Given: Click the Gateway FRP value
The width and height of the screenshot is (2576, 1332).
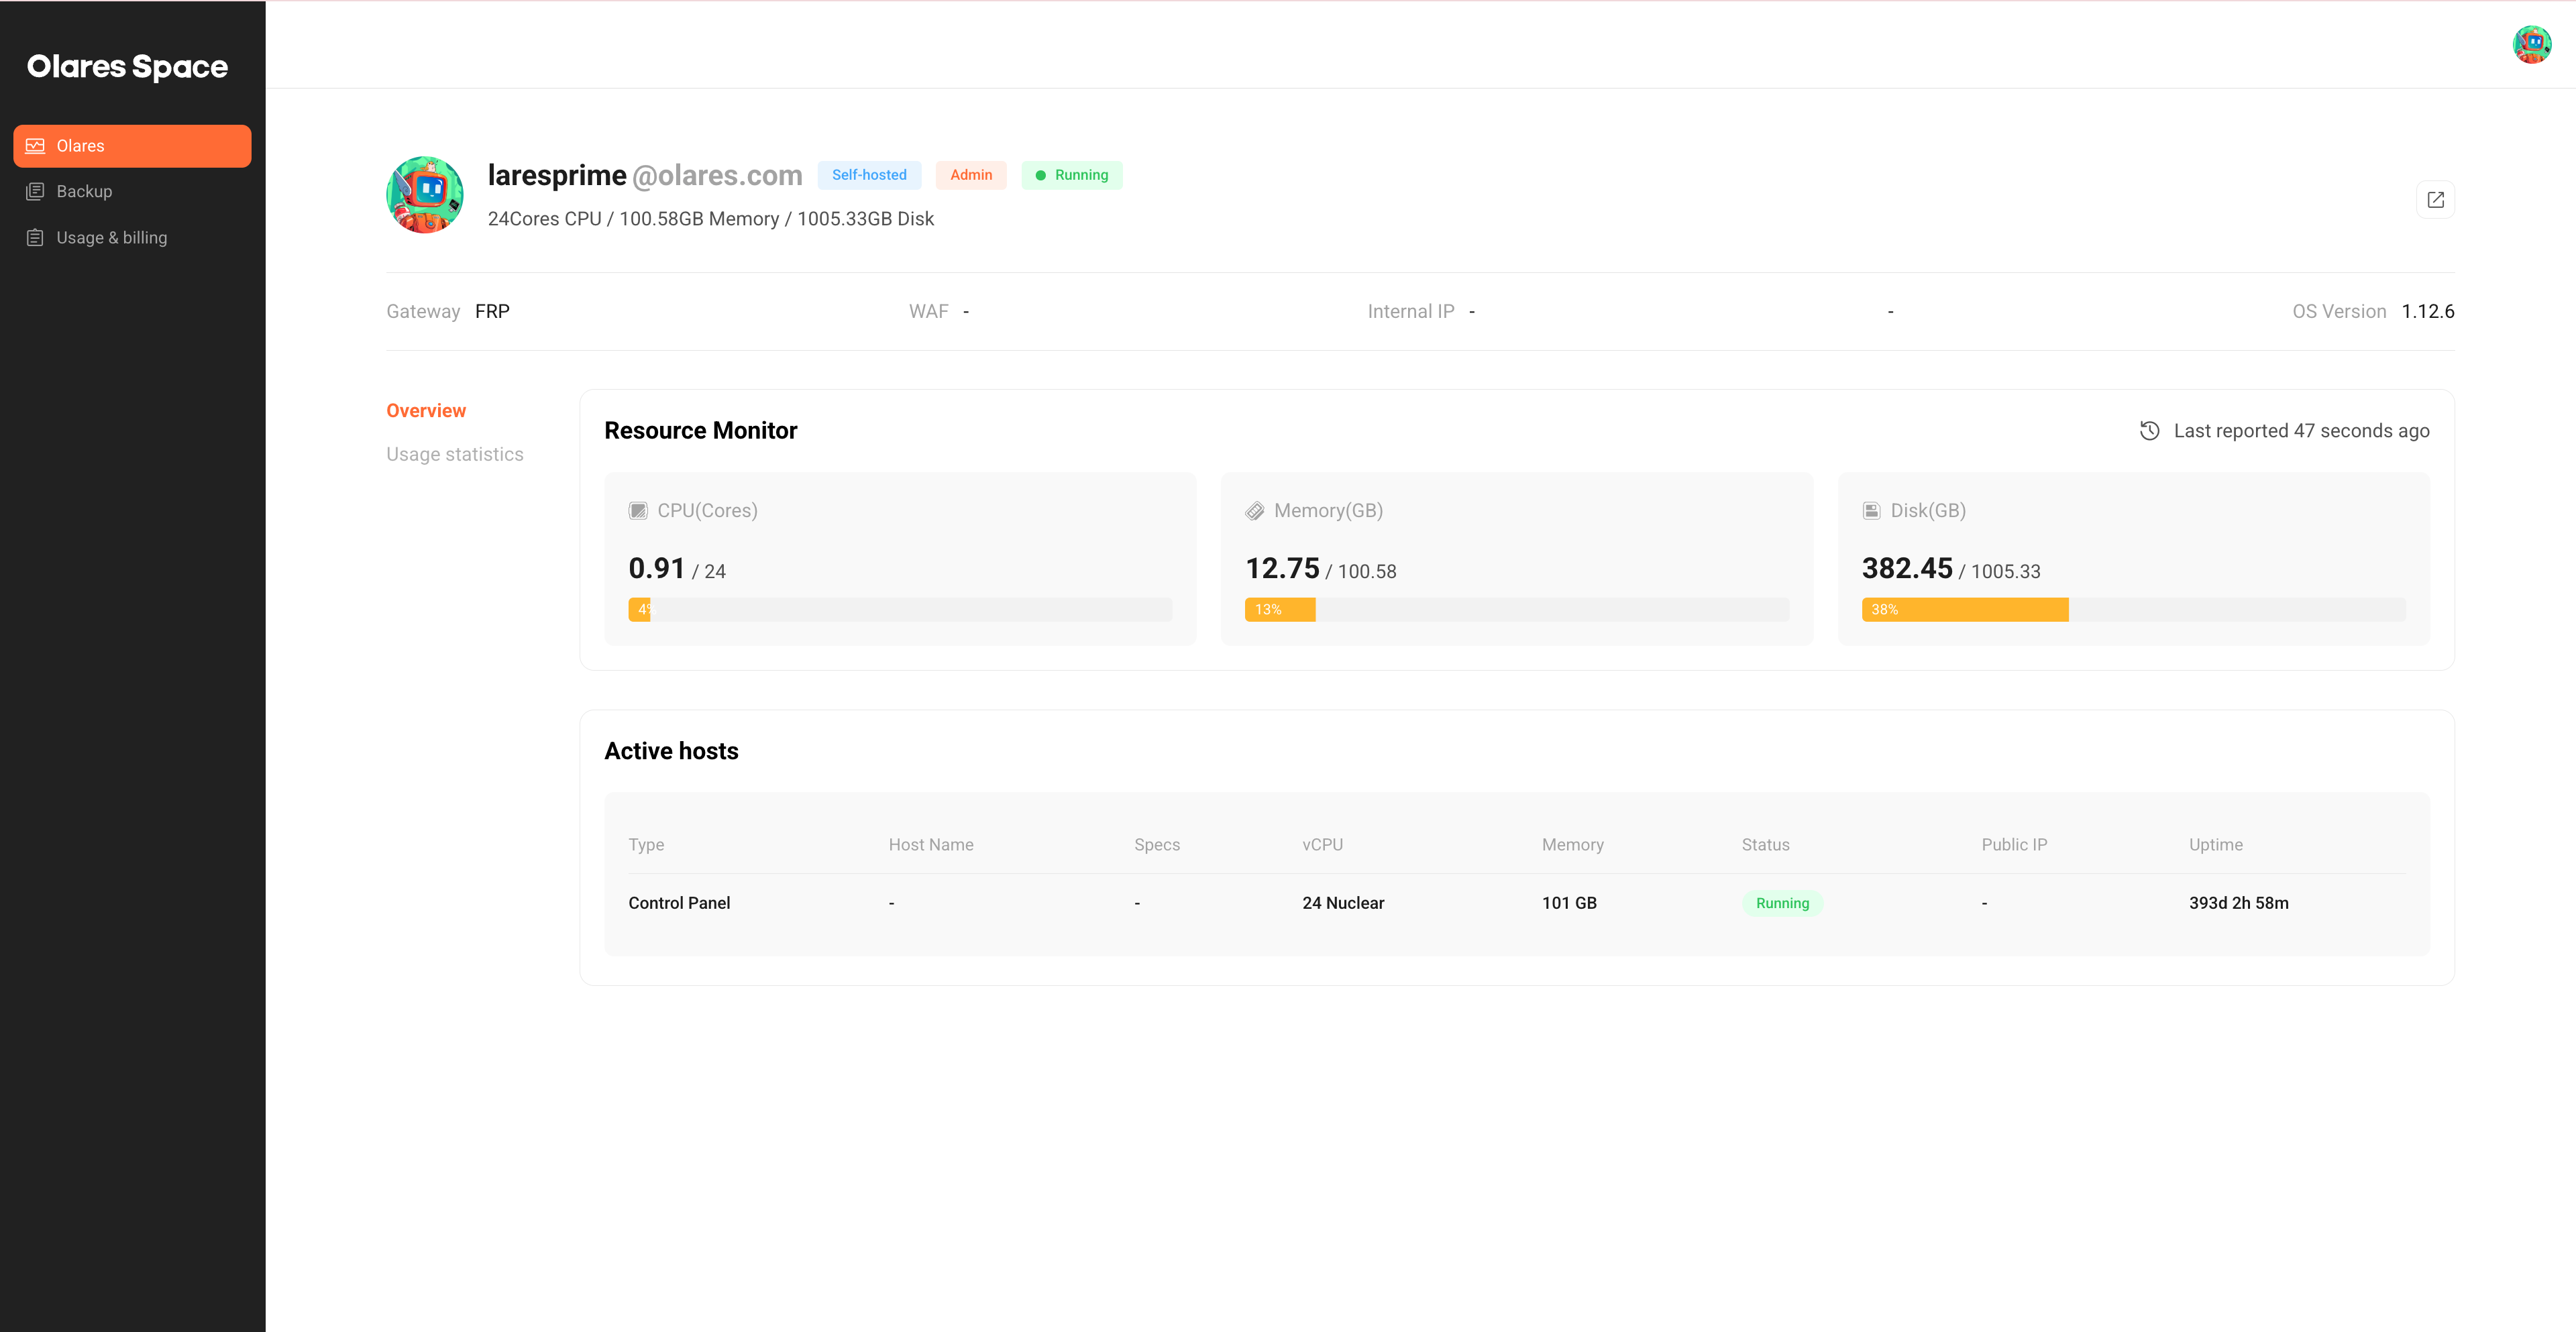Looking at the screenshot, I should (492, 312).
